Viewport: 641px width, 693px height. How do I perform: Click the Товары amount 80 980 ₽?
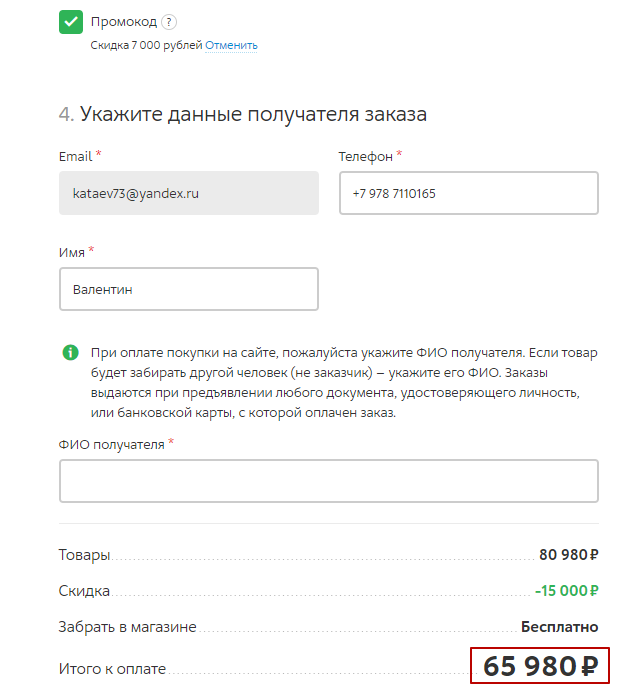coord(569,554)
